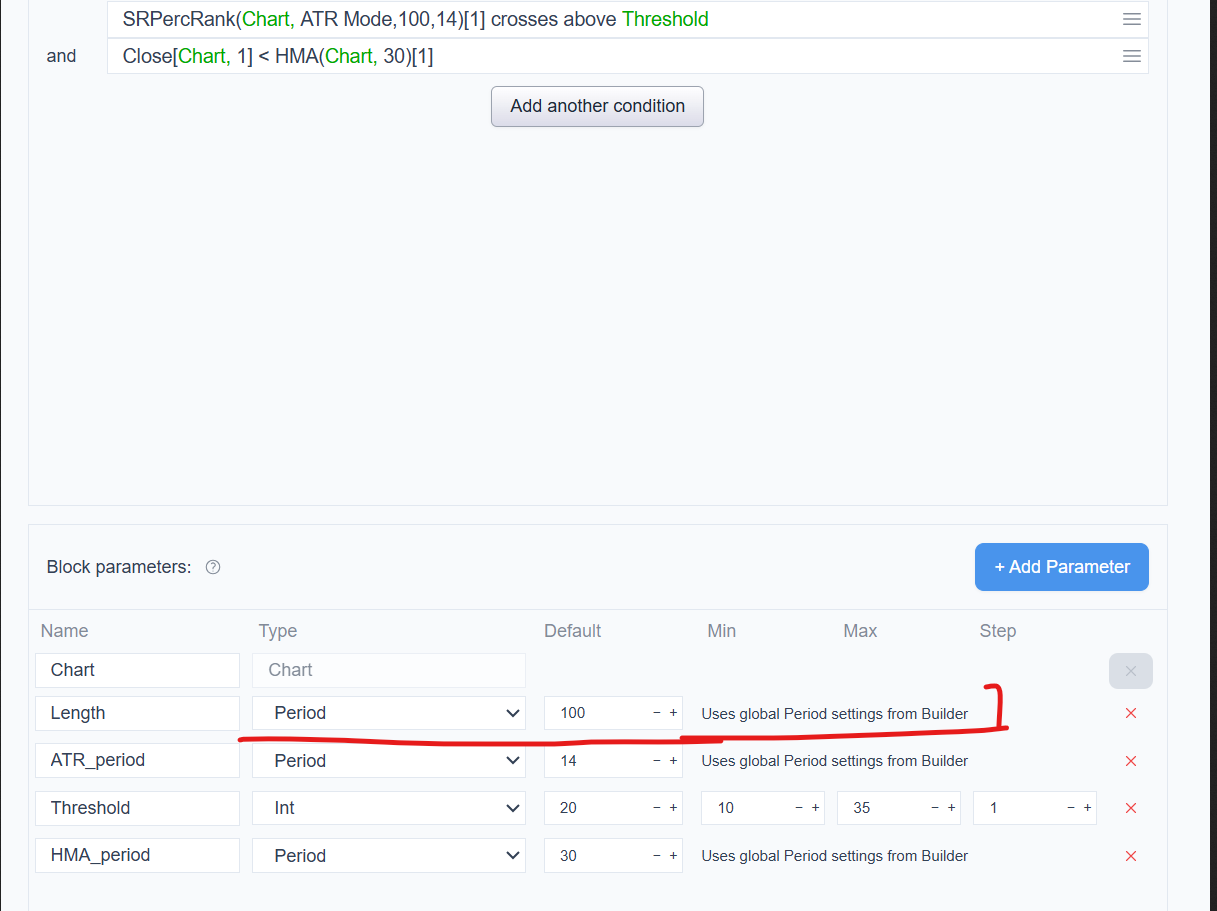
Task: Remove the ATR_period parameter
Action: tap(1131, 761)
